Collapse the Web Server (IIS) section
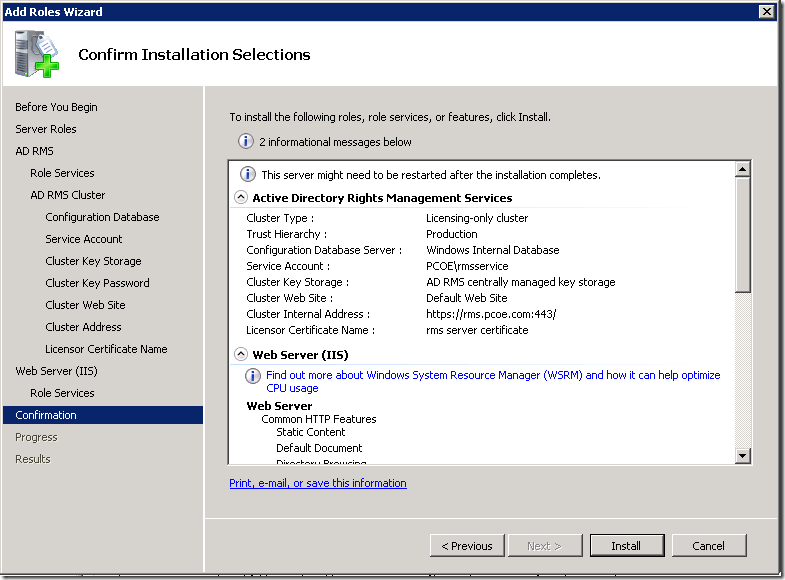The image size is (785, 580). pos(241,354)
